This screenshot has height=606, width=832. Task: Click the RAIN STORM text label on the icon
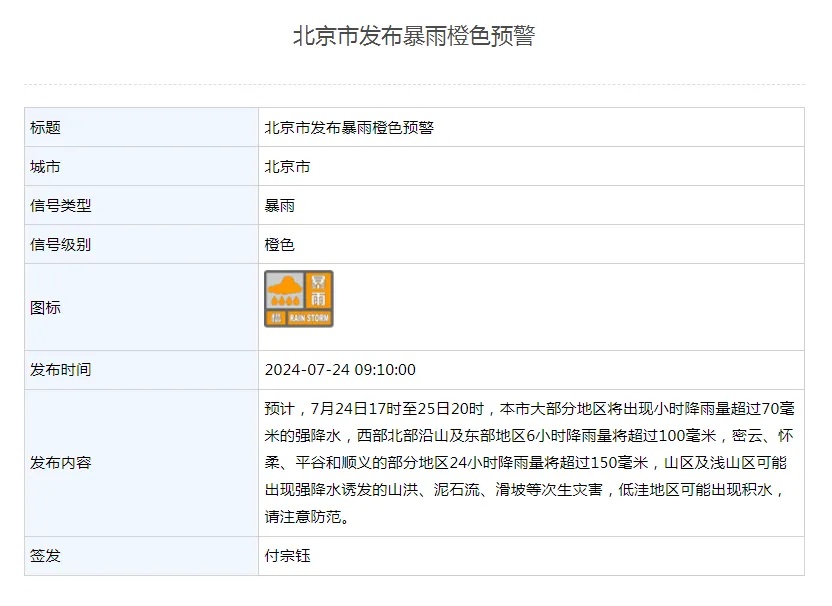coord(310,317)
